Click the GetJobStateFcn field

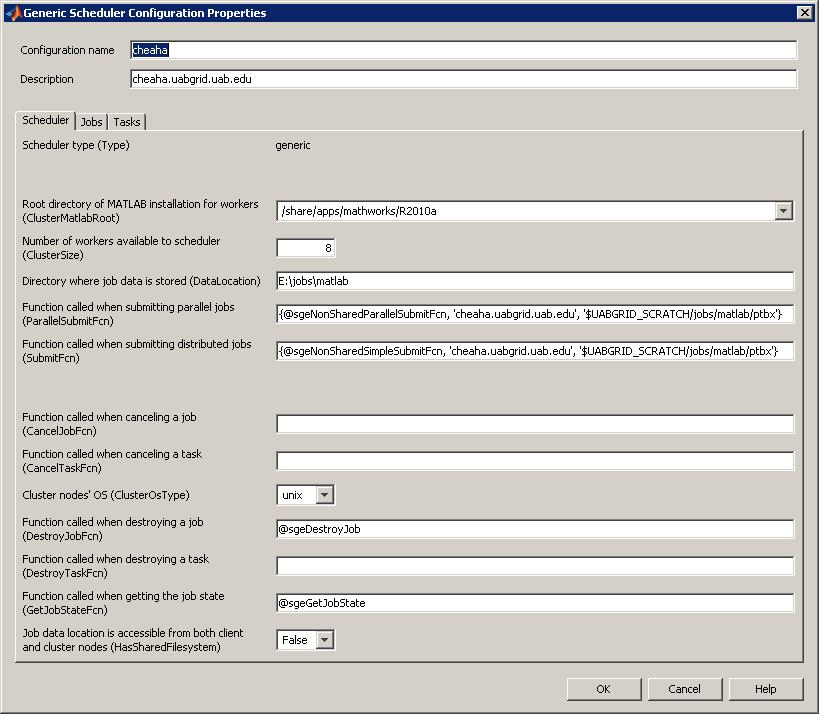535,603
